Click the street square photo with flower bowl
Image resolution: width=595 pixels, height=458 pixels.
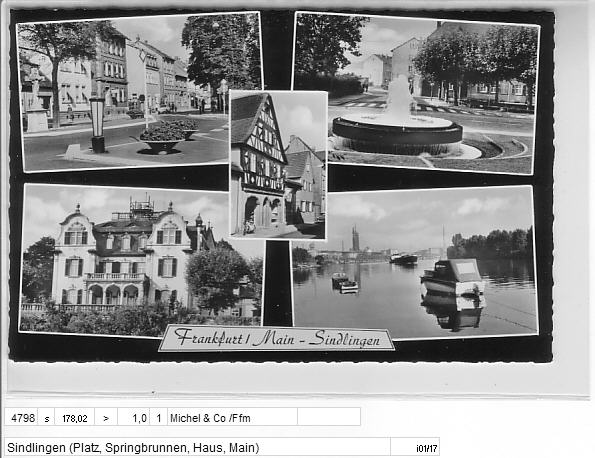140,92
